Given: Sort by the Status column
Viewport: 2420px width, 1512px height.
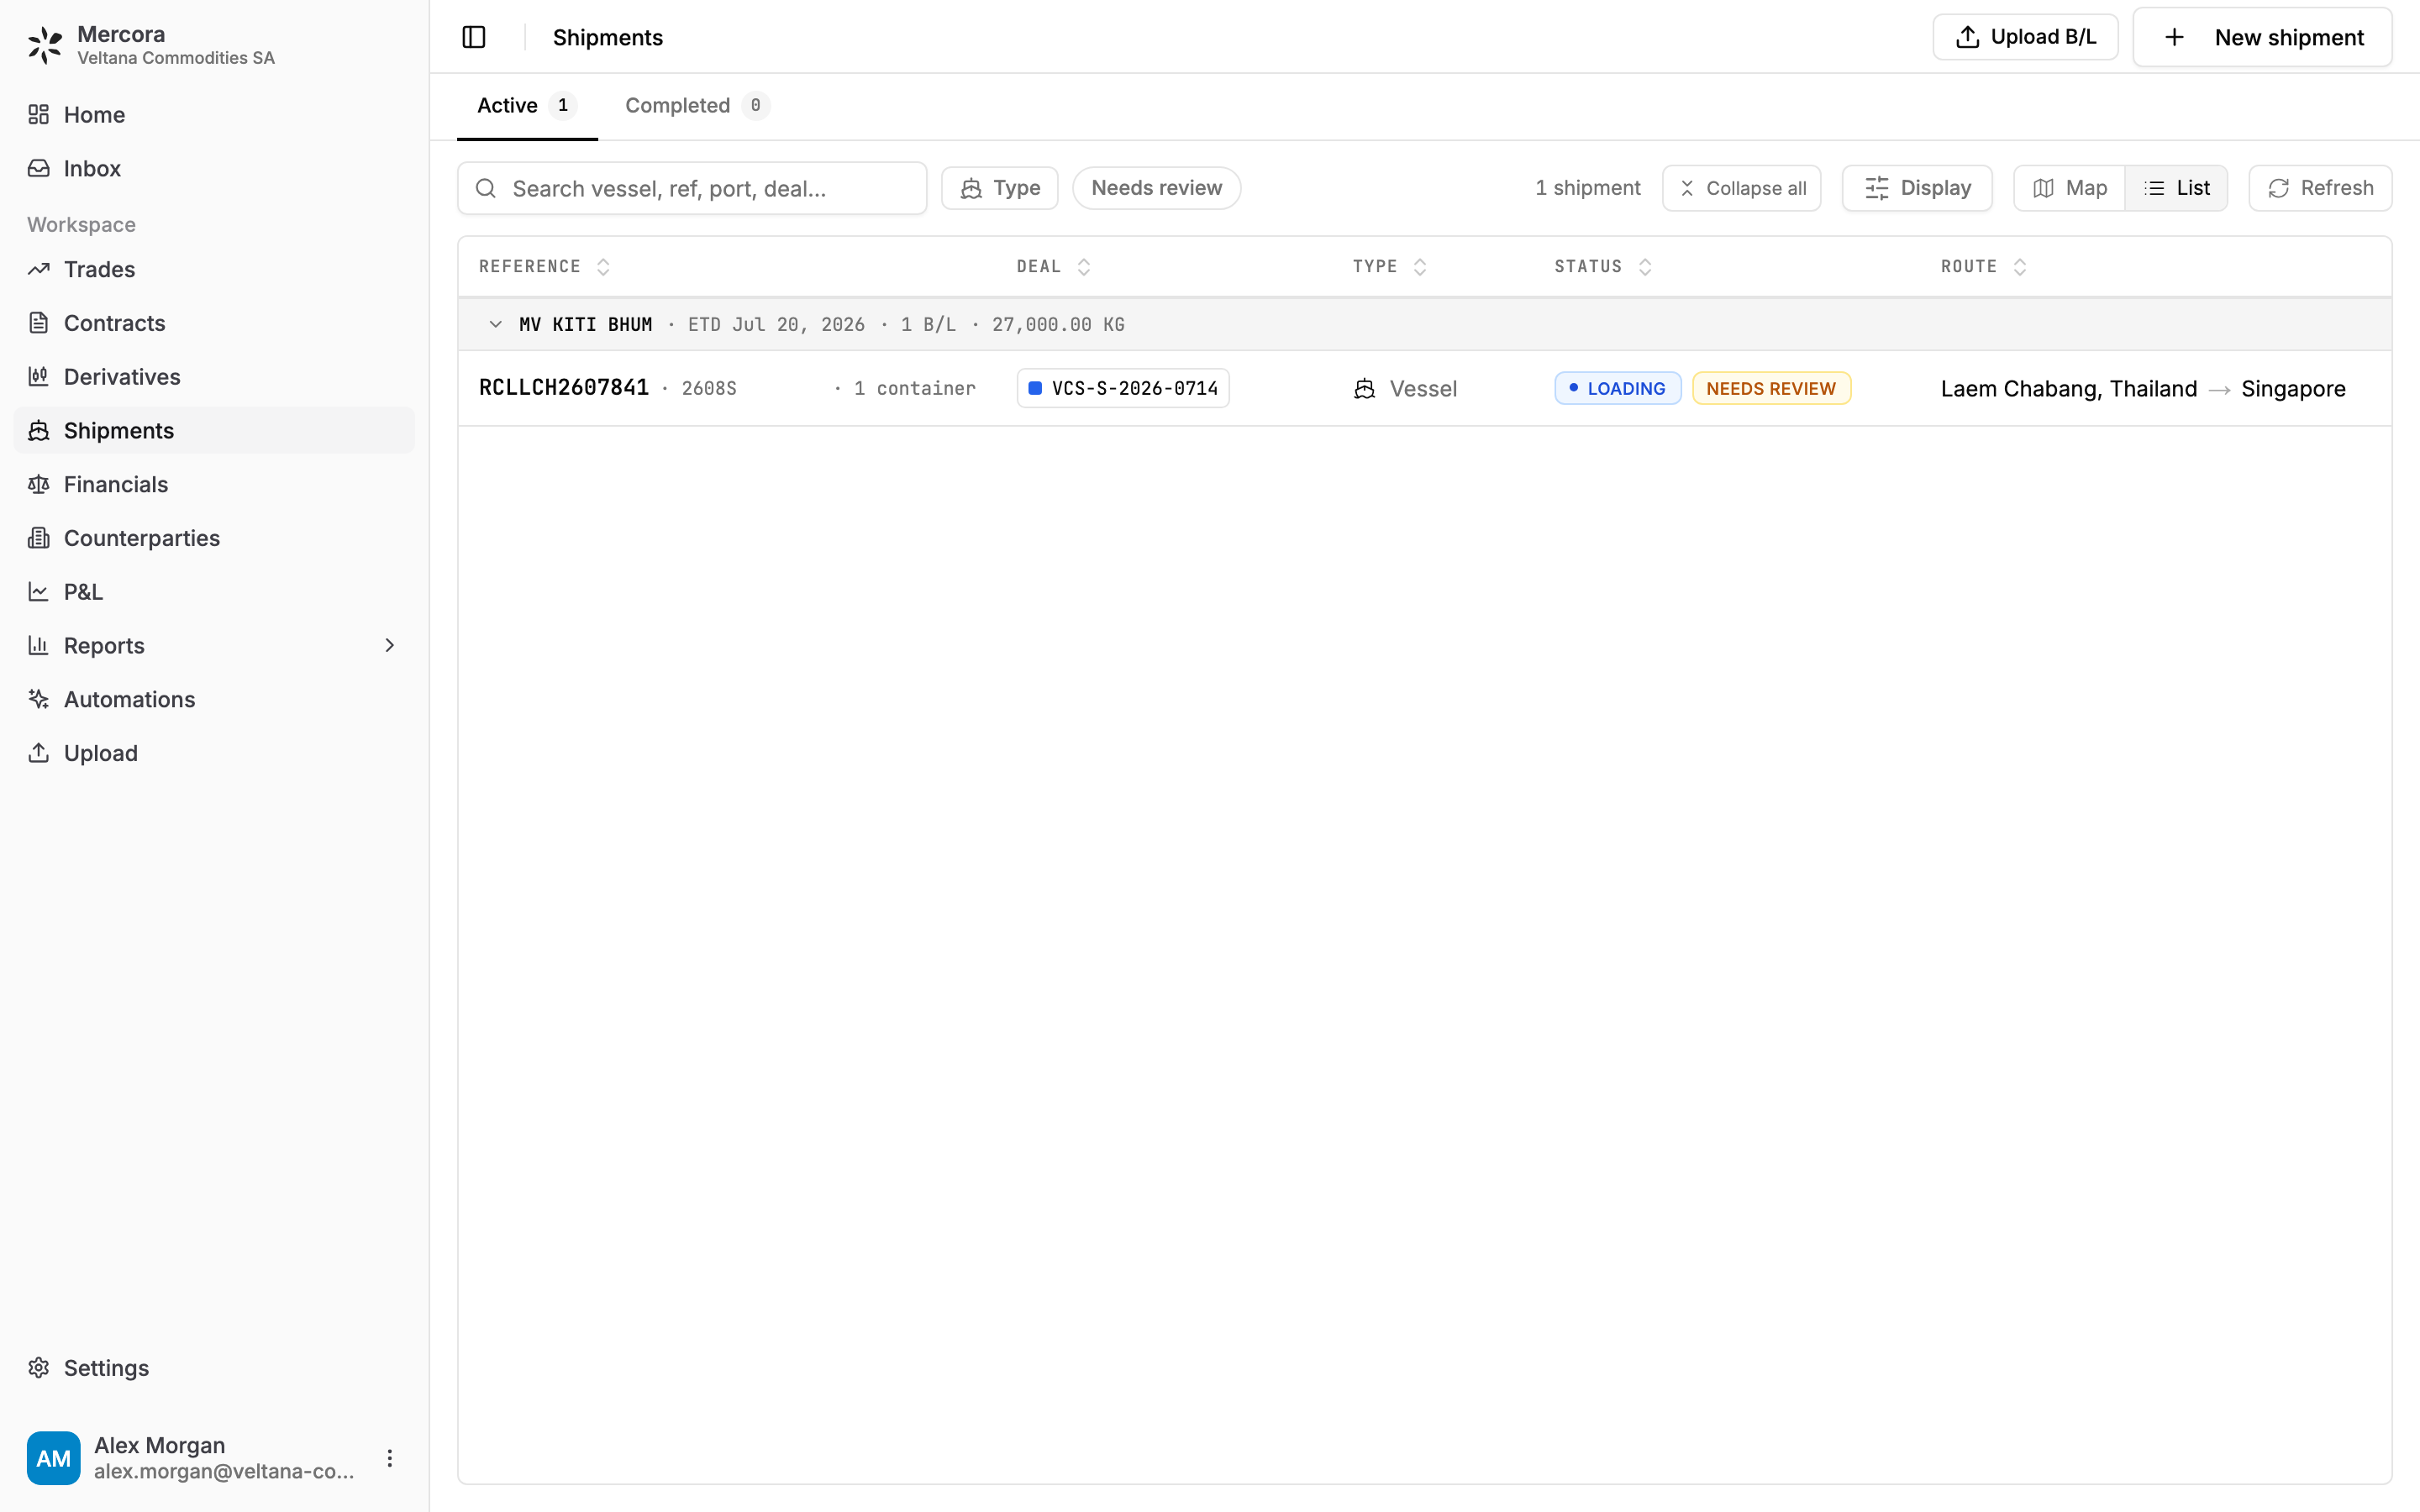Looking at the screenshot, I should [x=1603, y=267].
